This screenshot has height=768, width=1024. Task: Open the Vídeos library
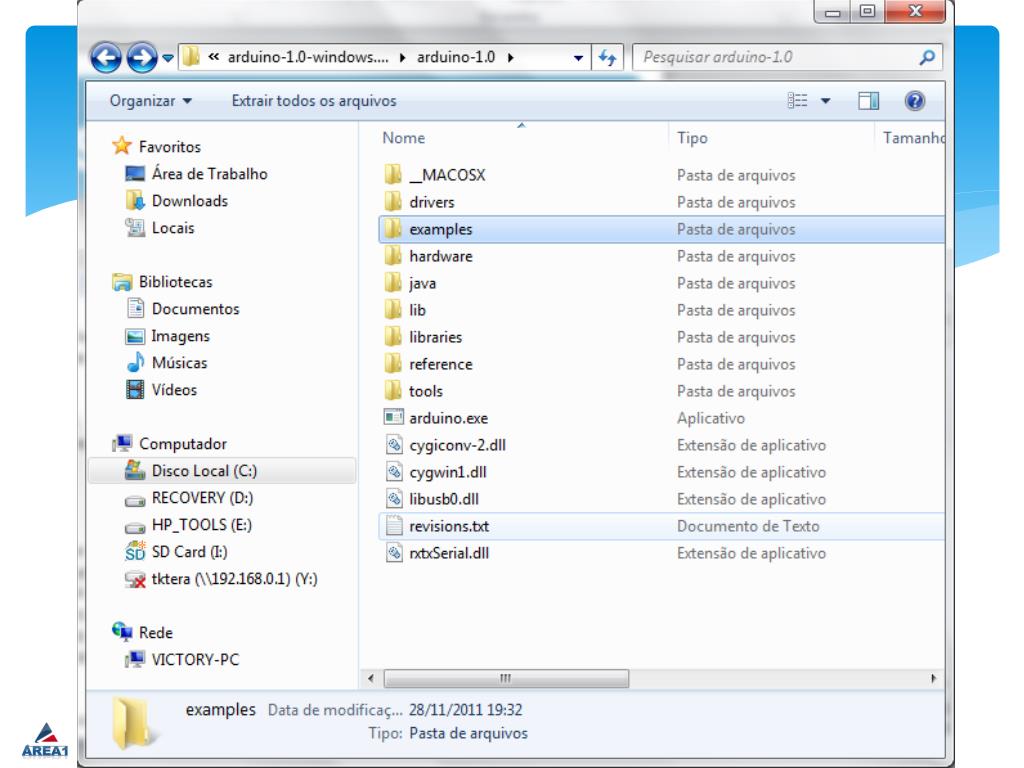[174, 390]
